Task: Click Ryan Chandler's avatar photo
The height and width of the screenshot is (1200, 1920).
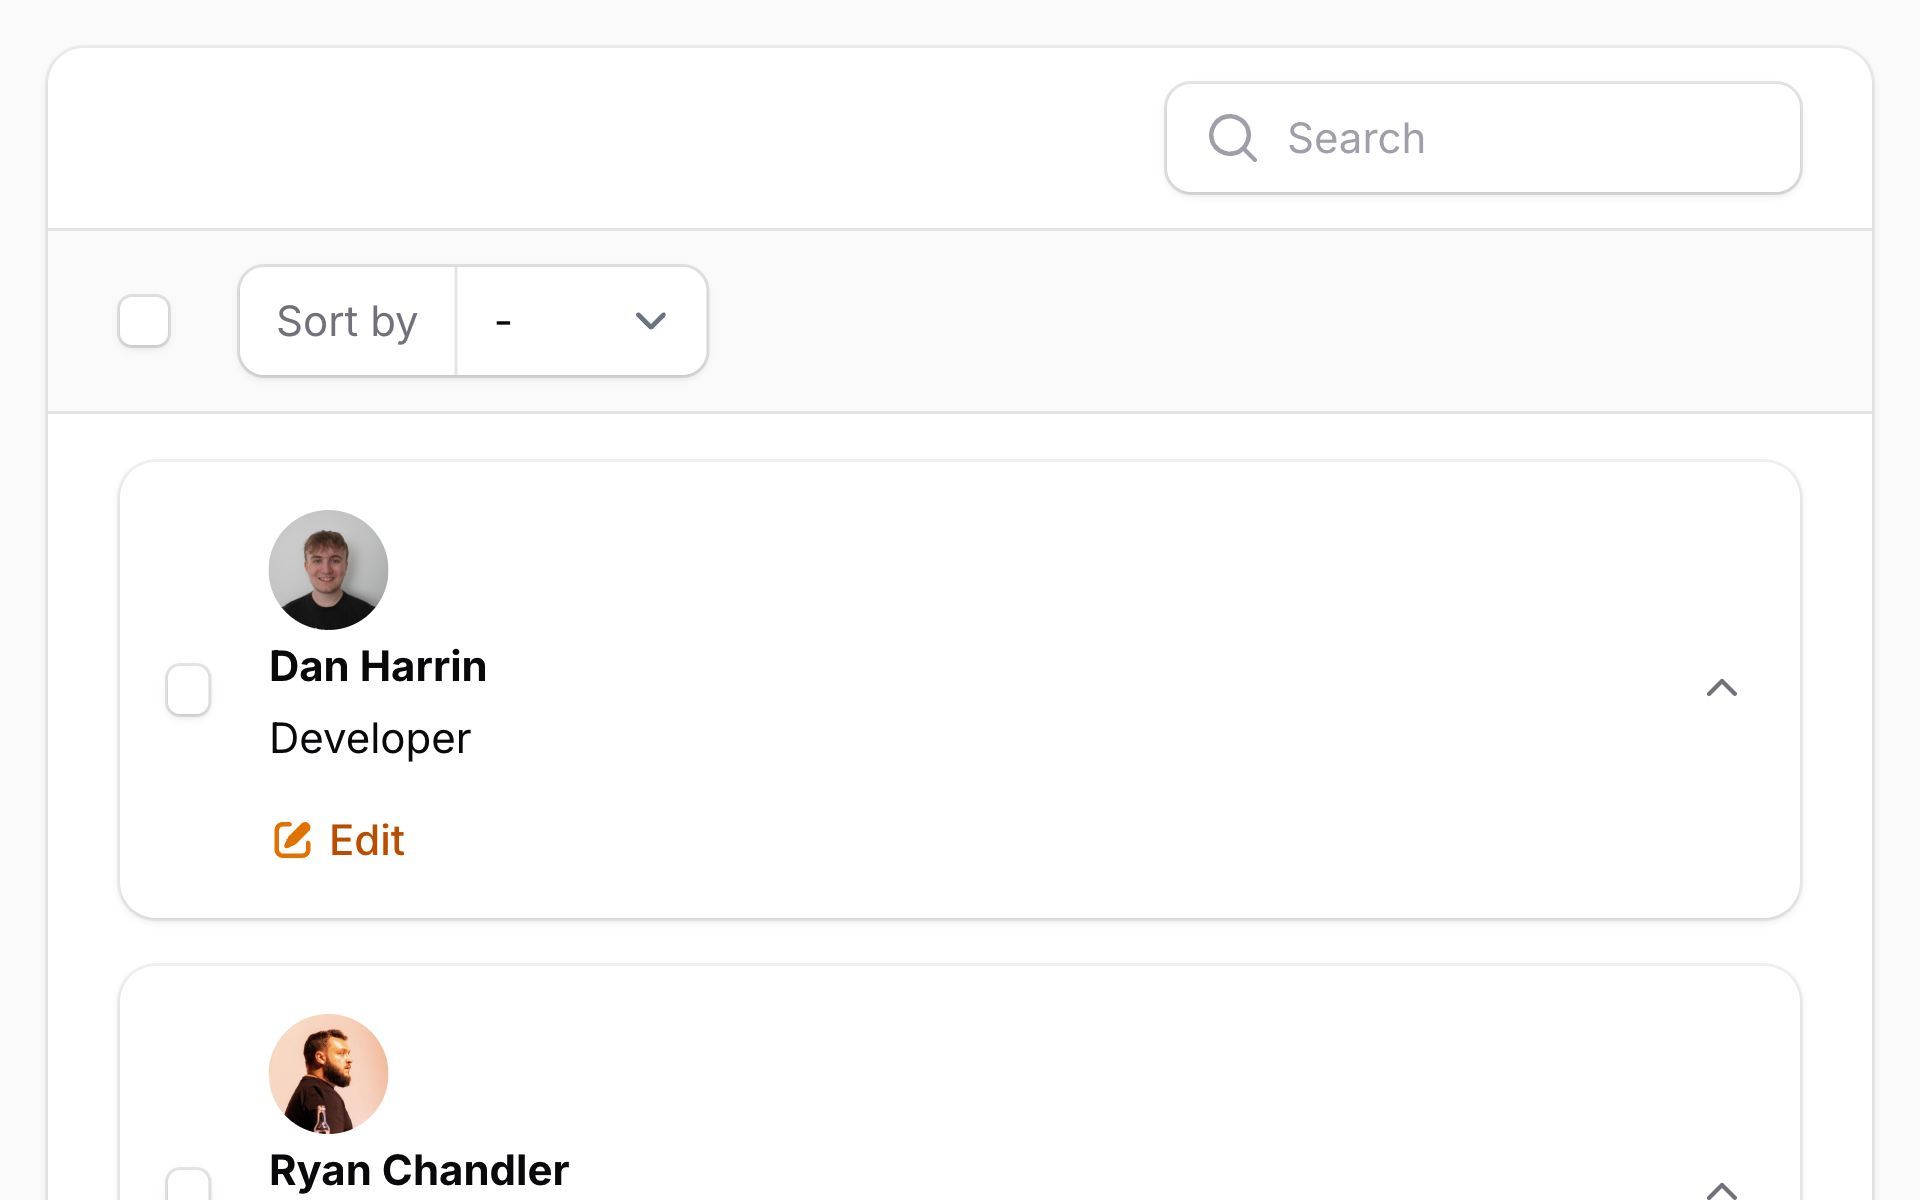Action: [x=328, y=1074]
